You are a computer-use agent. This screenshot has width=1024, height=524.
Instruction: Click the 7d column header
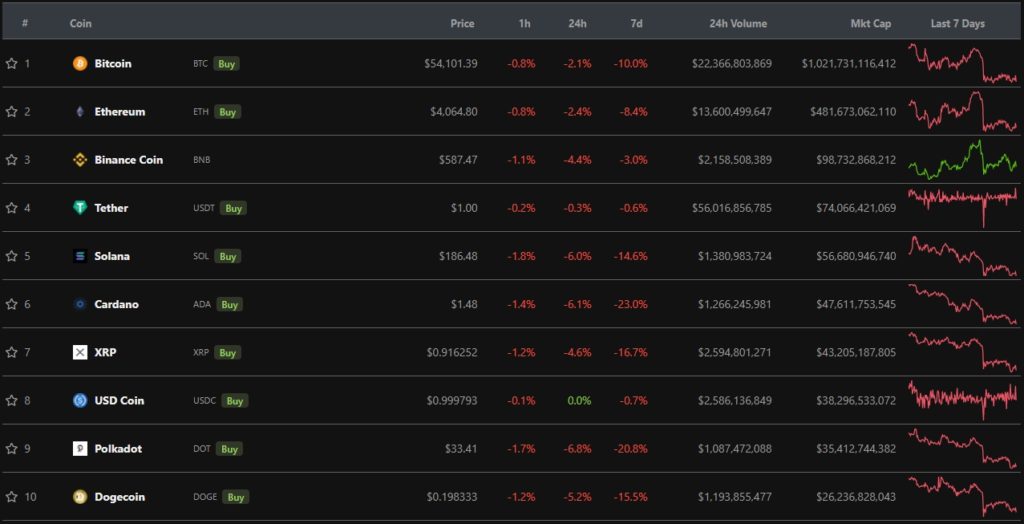[637, 23]
